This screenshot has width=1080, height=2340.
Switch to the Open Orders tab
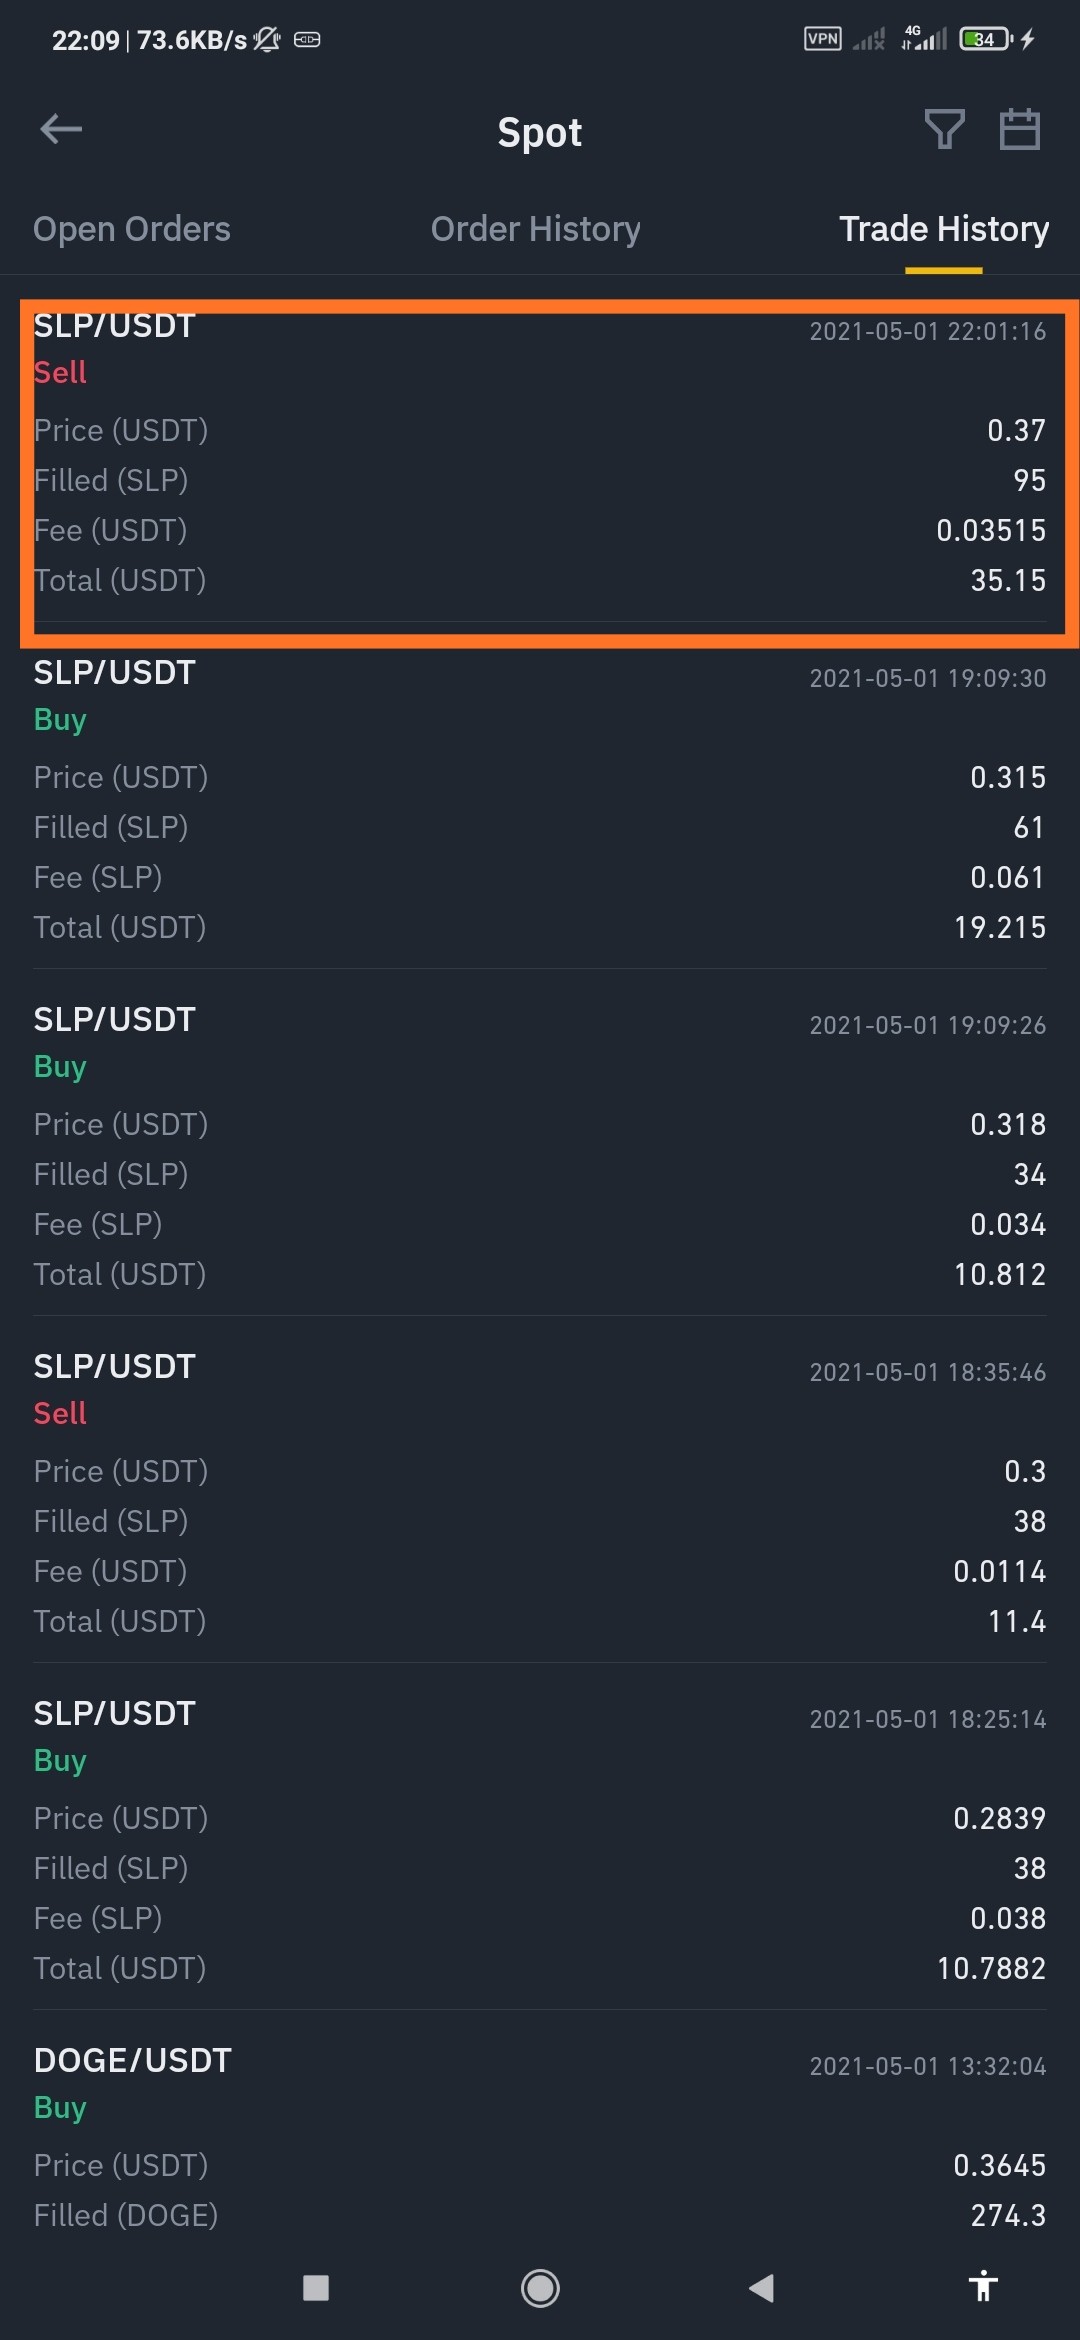(x=132, y=229)
